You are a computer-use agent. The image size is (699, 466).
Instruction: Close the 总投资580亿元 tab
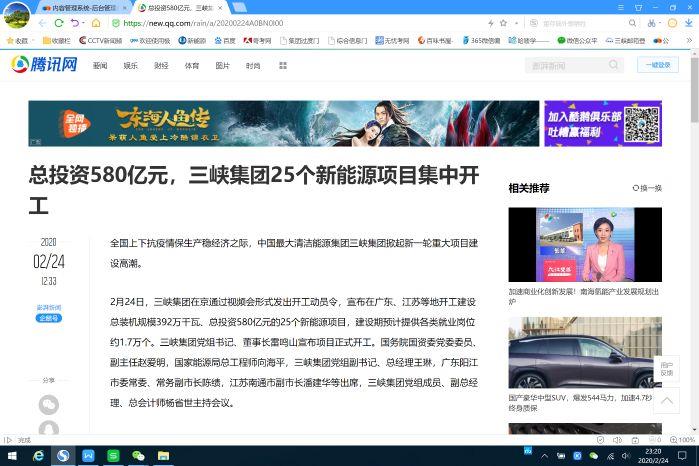tap(220, 8)
